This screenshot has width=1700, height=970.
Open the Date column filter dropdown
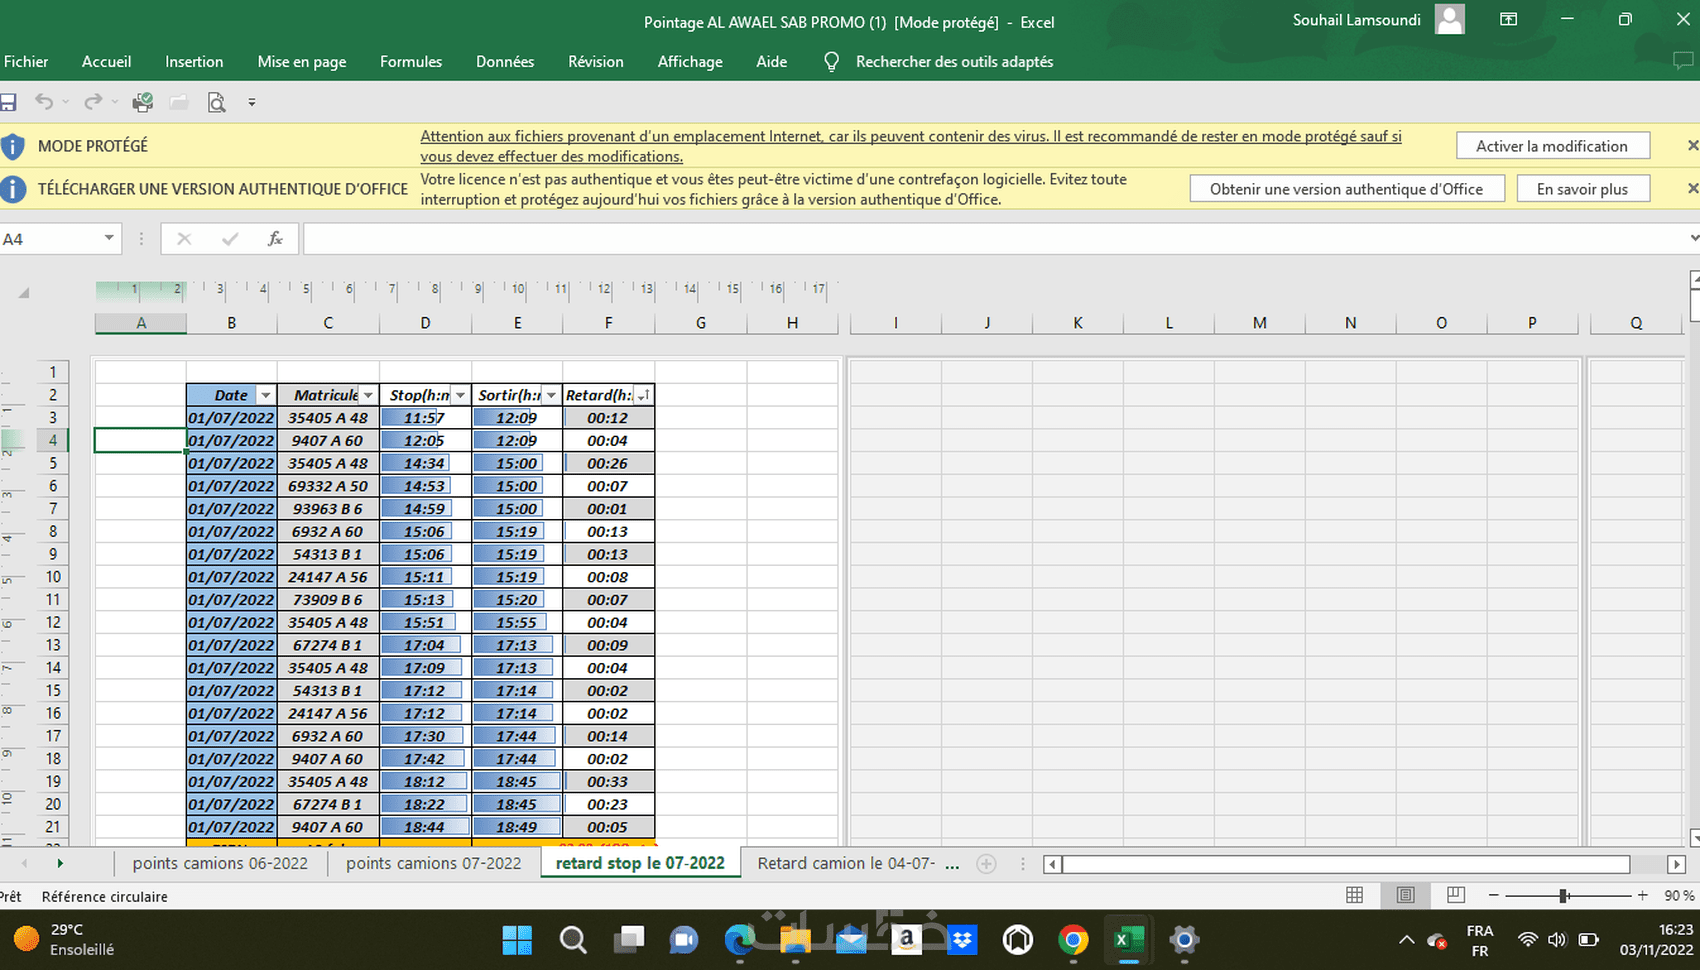(x=265, y=395)
